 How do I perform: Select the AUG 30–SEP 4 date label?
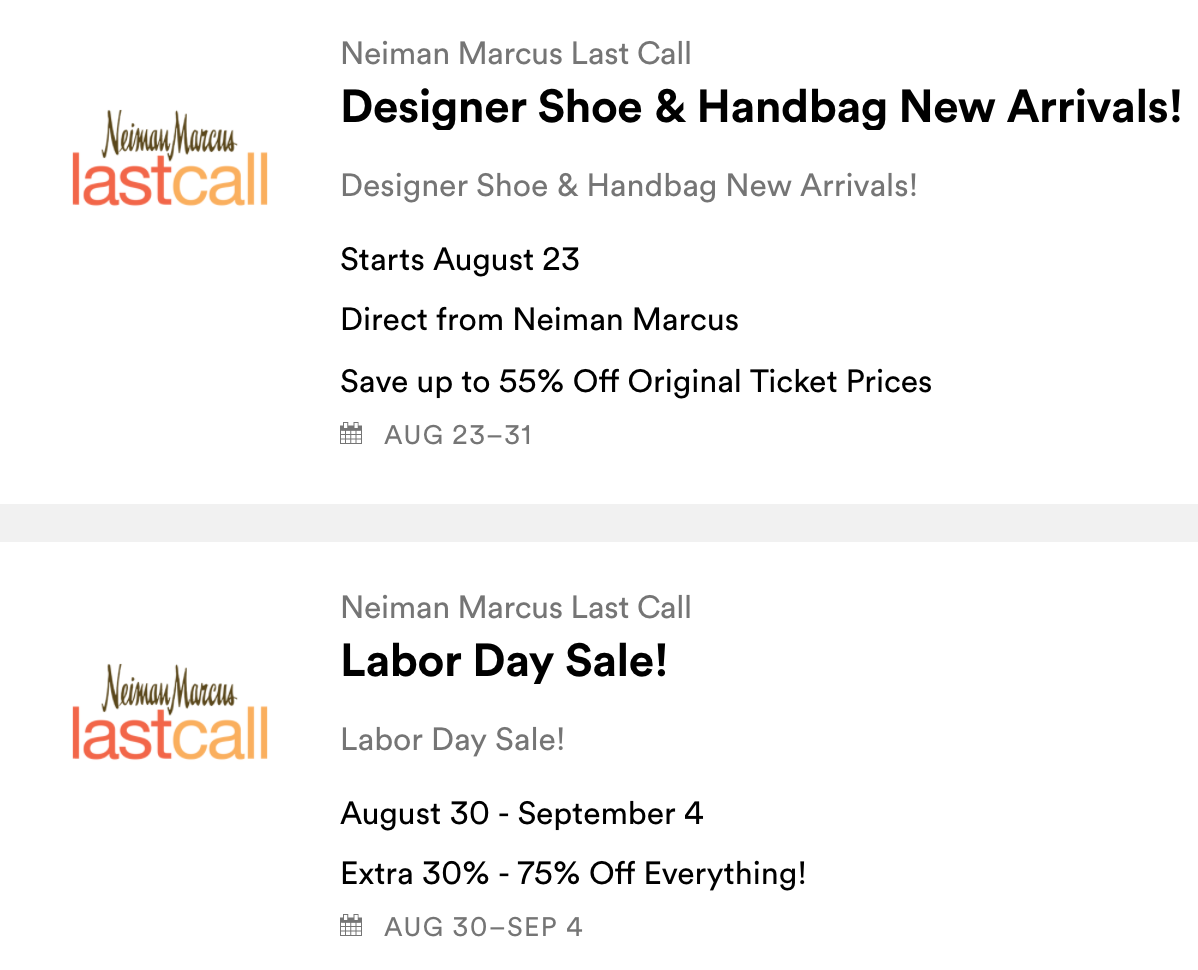click(483, 927)
